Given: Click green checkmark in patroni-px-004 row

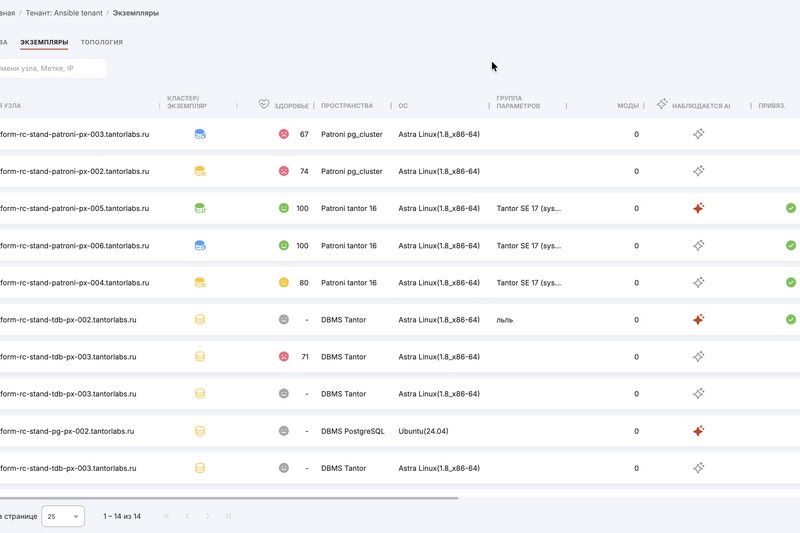Looking at the screenshot, I should tap(791, 283).
